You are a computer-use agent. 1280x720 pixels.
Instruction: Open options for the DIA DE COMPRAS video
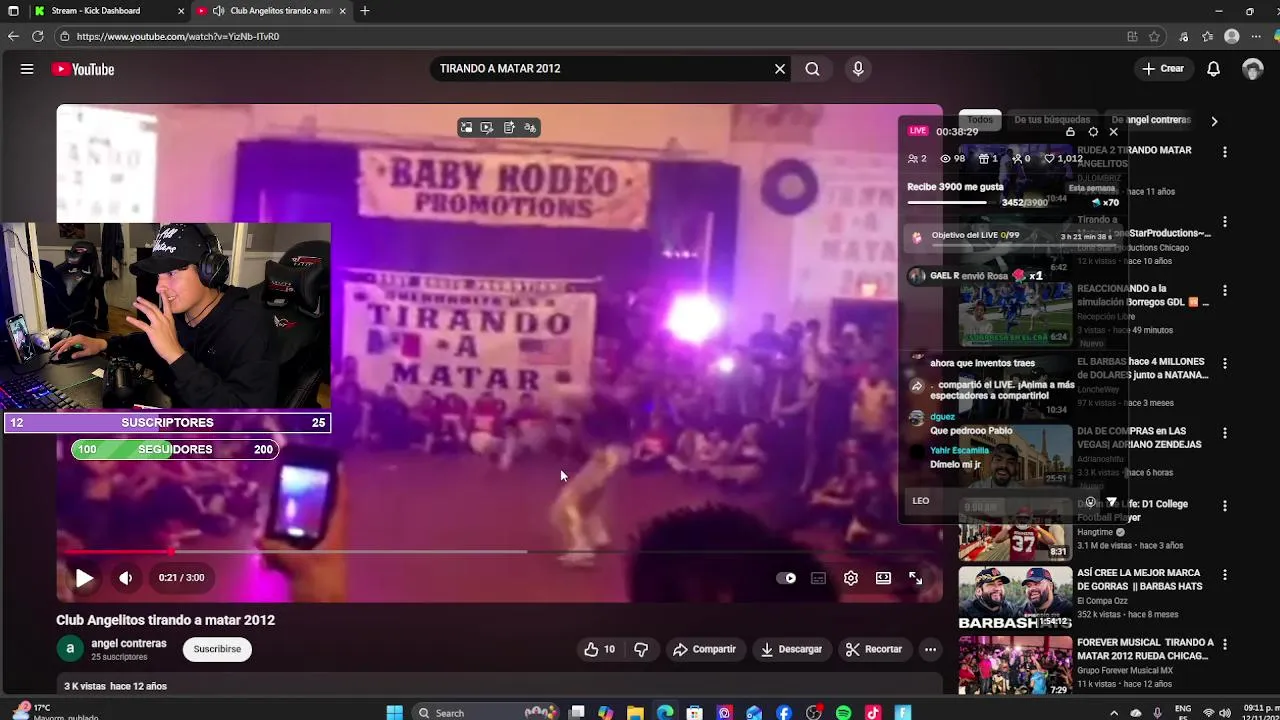[1225, 433]
